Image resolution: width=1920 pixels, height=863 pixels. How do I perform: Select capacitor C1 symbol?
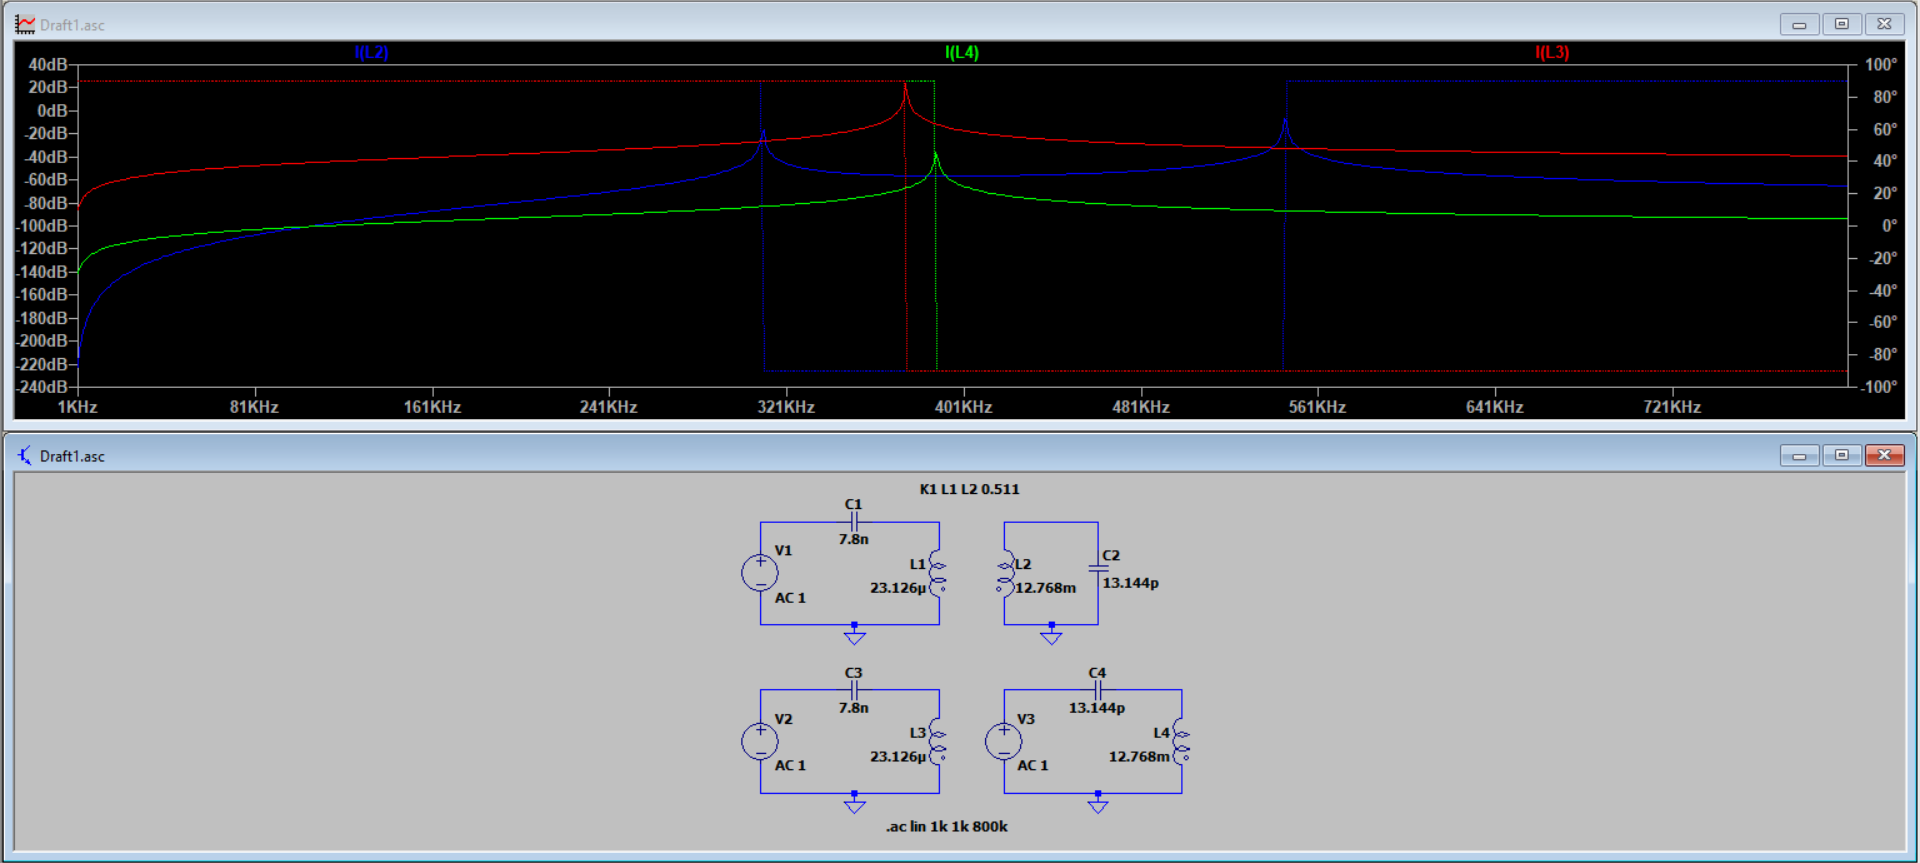tap(854, 522)
